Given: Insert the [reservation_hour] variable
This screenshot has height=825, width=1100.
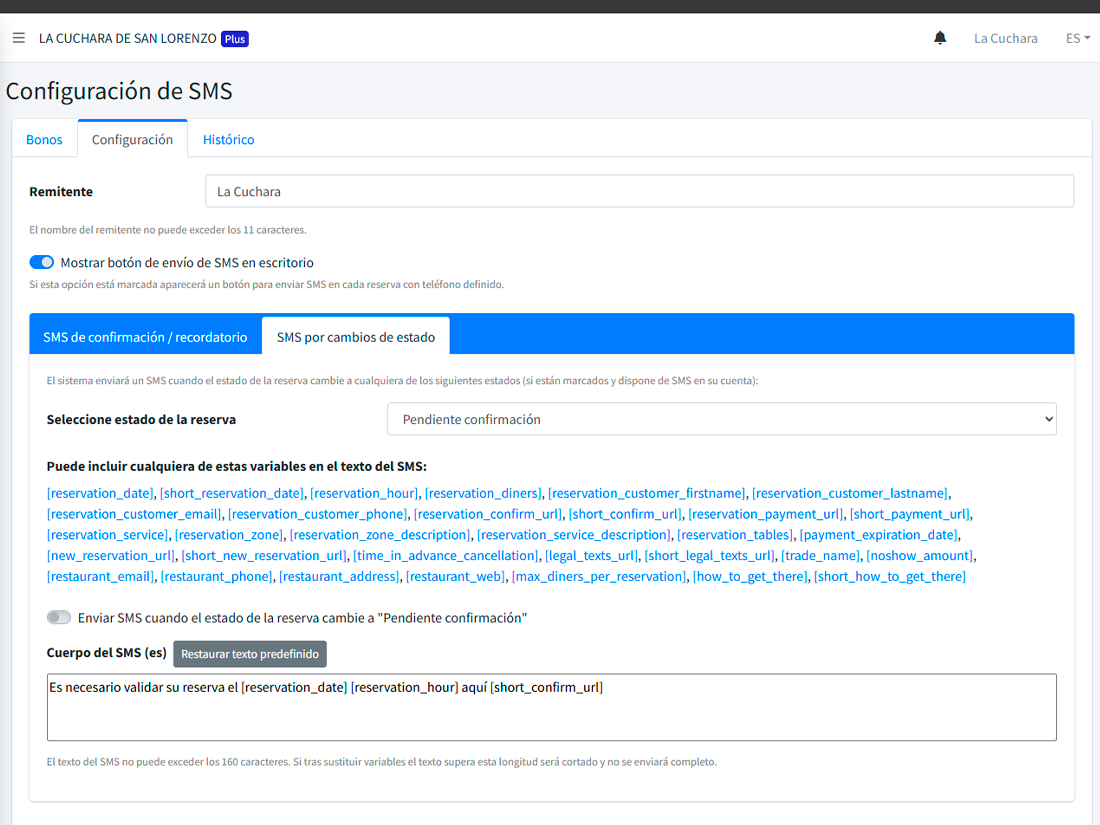Looking at the screenshot, I should (364, 493).
